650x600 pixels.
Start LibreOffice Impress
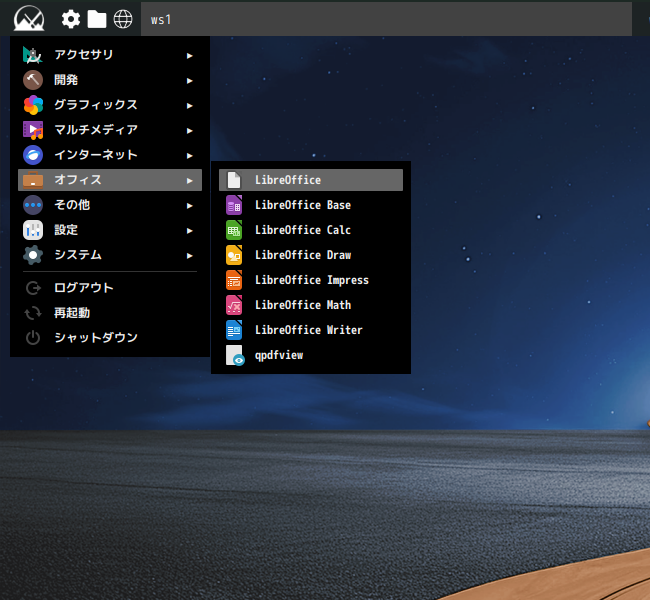click(x=310, y=280)
